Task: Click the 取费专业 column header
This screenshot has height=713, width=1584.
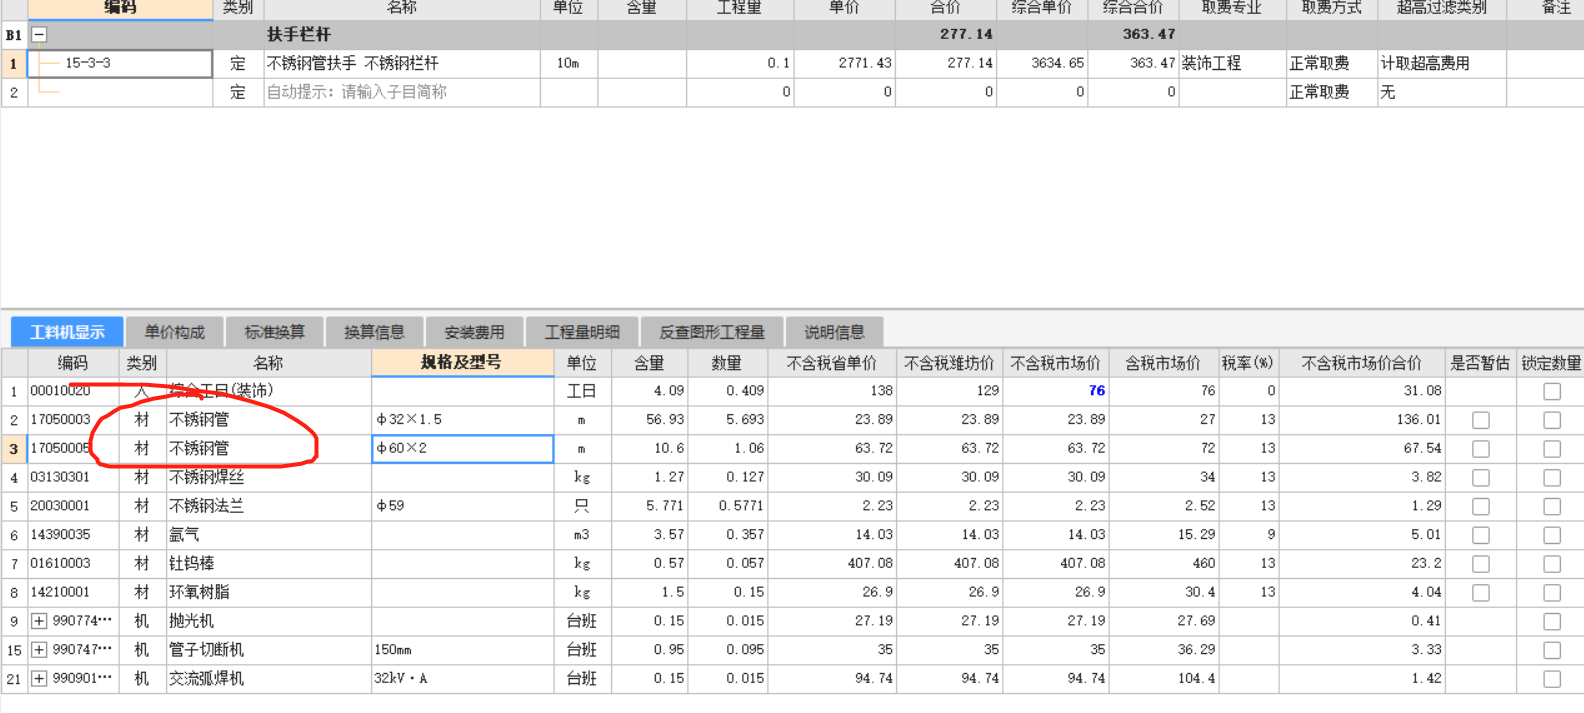Action: [1231, 8]
